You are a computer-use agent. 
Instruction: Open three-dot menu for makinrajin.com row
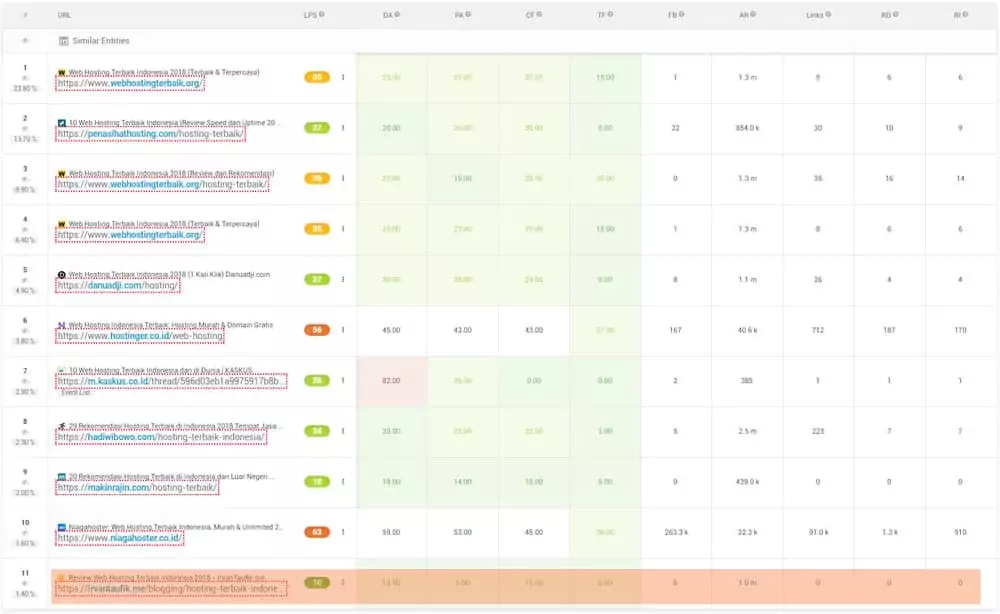coord(343,481)
